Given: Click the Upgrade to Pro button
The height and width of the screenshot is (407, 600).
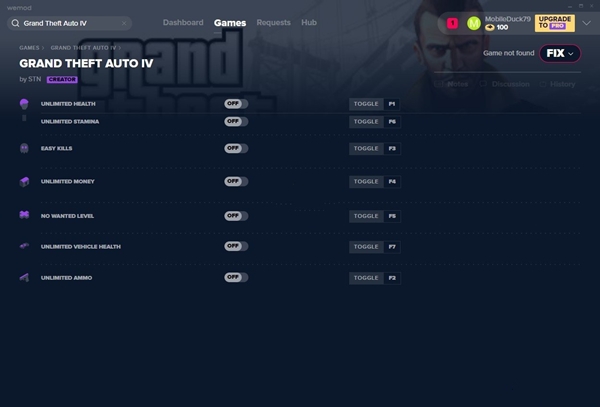Looking at the screenshot, I should [x=554, y=23].
